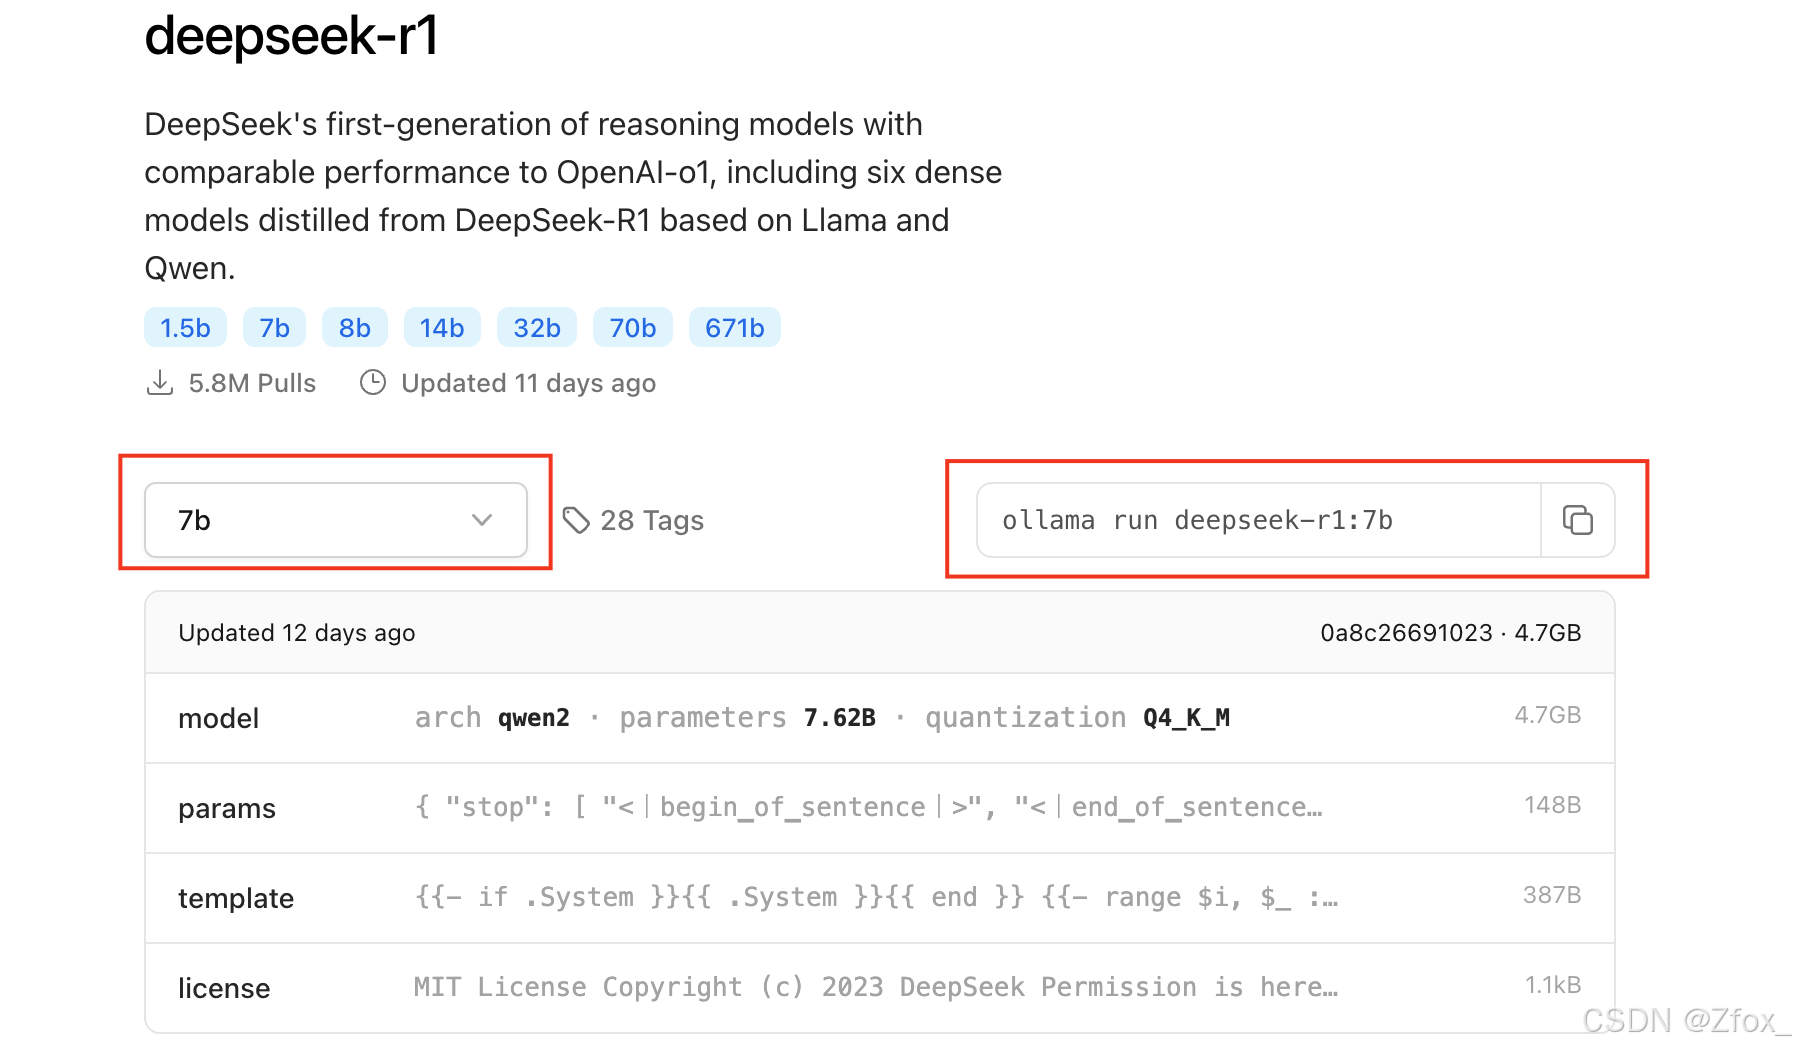Select the 671b size tag
The width and height of the screenshot is (1796, 1050).
click(735, 328)
